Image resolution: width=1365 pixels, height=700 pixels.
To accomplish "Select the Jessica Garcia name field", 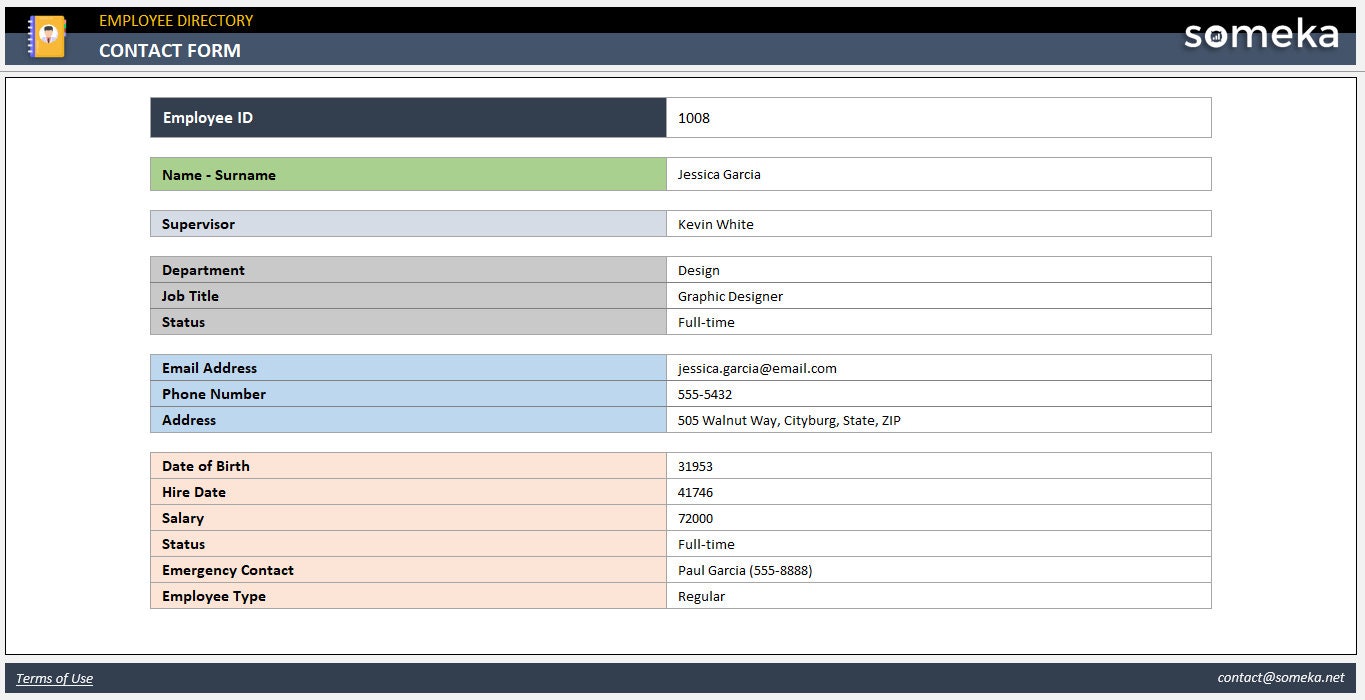I will coord(938,174).
